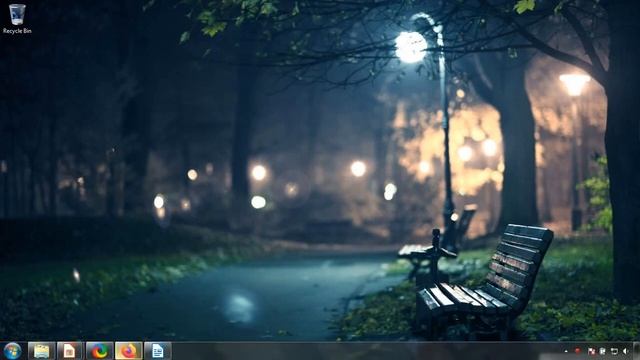Click the red tray notification icon
Viewport: 640px width, 360px height.
pos(578,351)
